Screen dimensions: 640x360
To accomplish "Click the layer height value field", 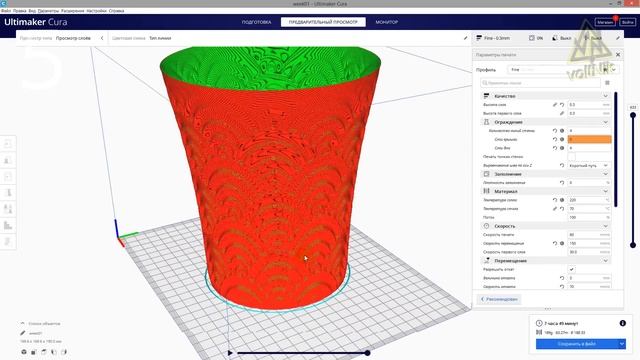I will click(589, 105).
